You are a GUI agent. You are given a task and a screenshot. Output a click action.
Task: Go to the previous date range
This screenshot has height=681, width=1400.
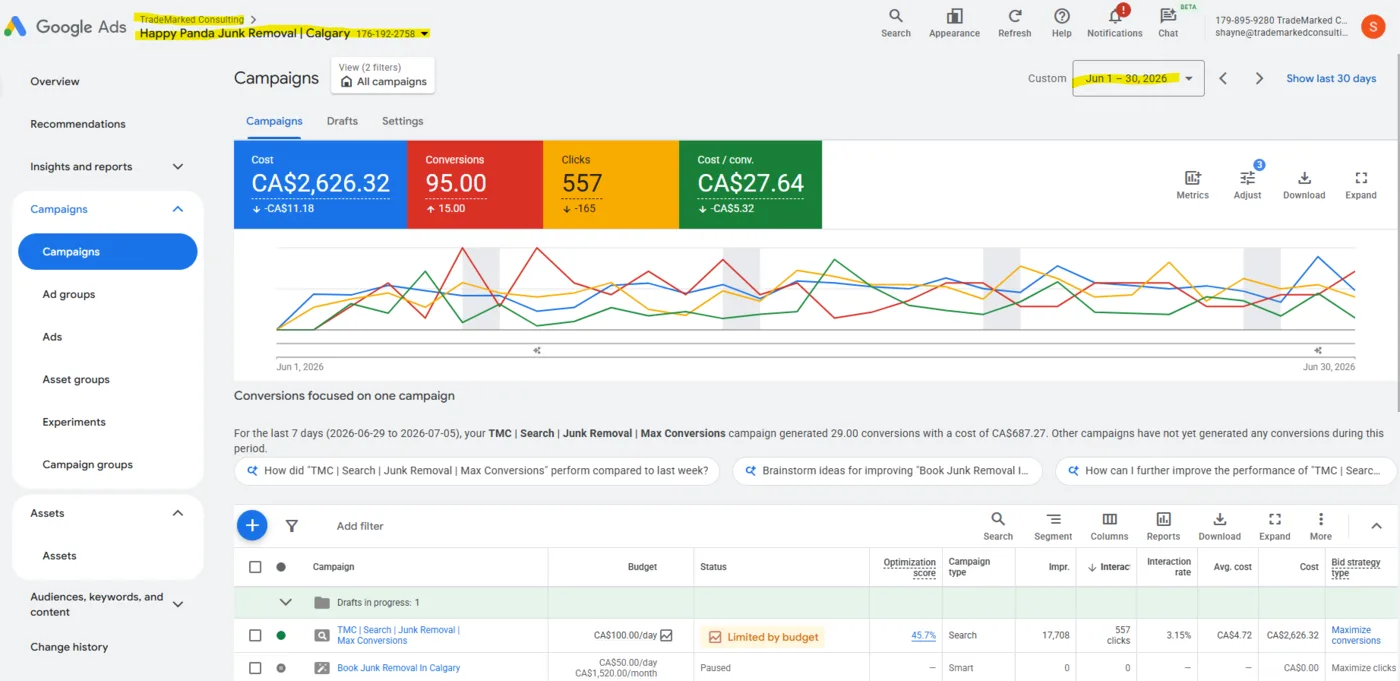point(1223,78)
